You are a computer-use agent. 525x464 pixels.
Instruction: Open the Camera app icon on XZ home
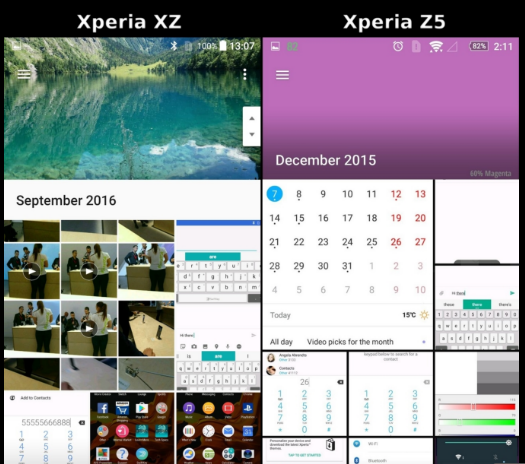coord(248,454)
